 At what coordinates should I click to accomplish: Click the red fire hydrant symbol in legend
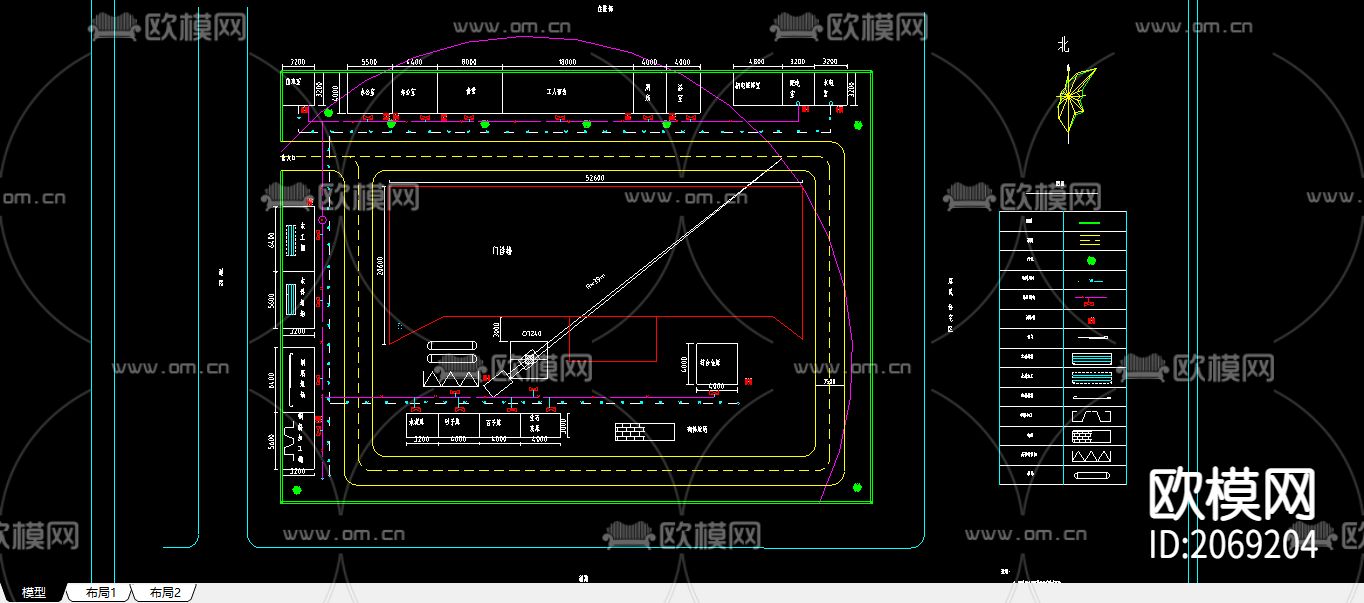click(x=1094, y=319)
